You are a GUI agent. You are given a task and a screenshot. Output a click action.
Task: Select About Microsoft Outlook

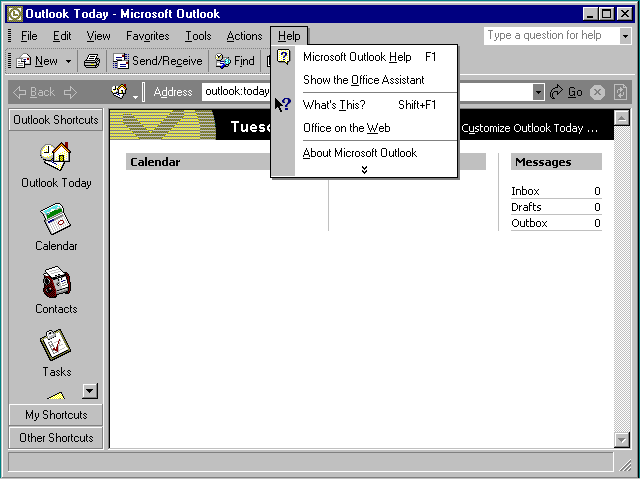[364, 153]
